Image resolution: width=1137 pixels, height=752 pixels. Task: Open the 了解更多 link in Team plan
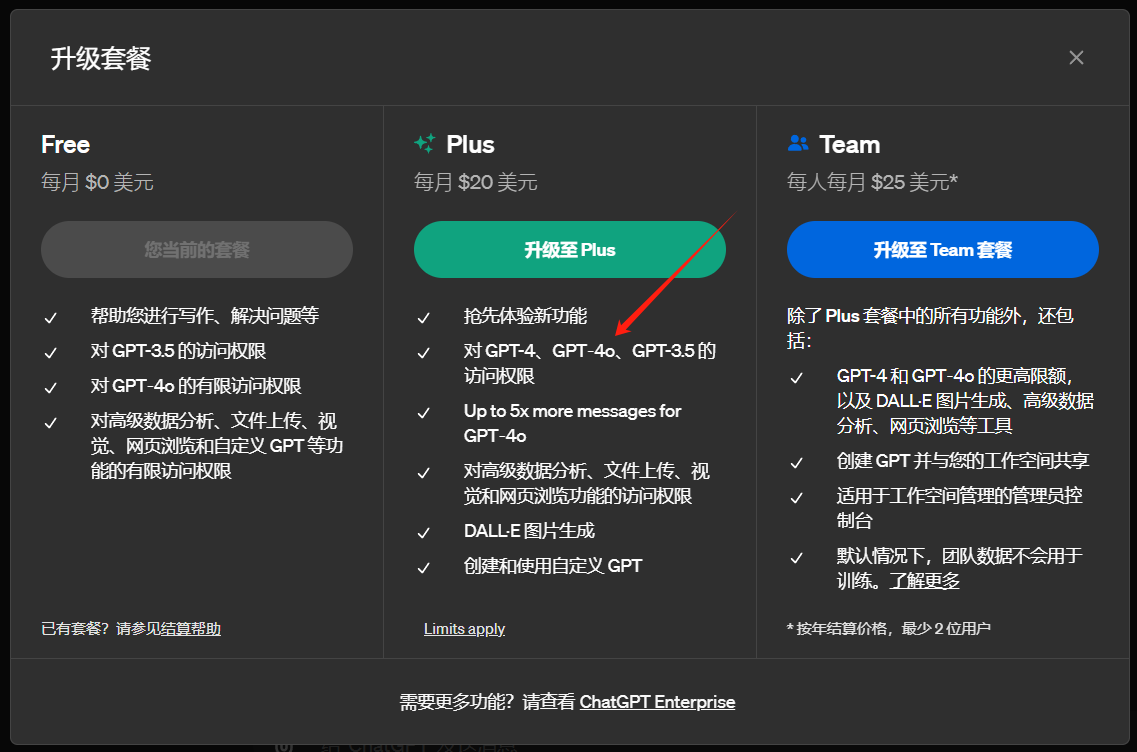click(925, 581)
